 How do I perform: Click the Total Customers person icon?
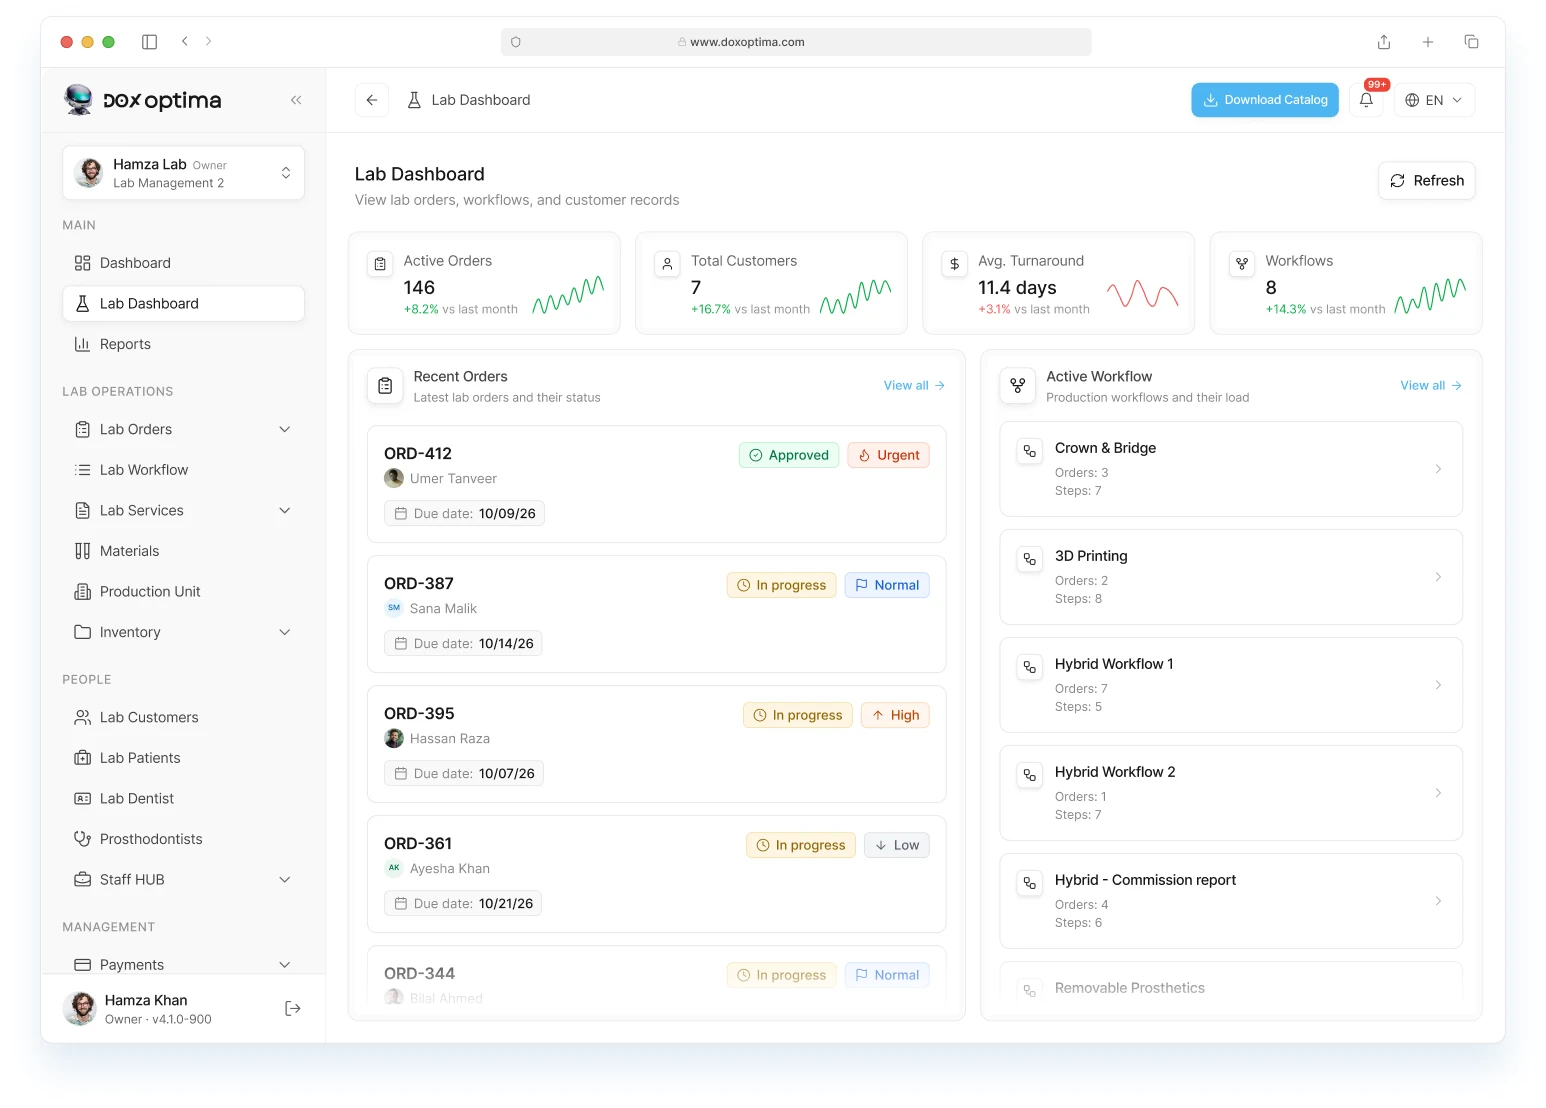click(667, 264)
